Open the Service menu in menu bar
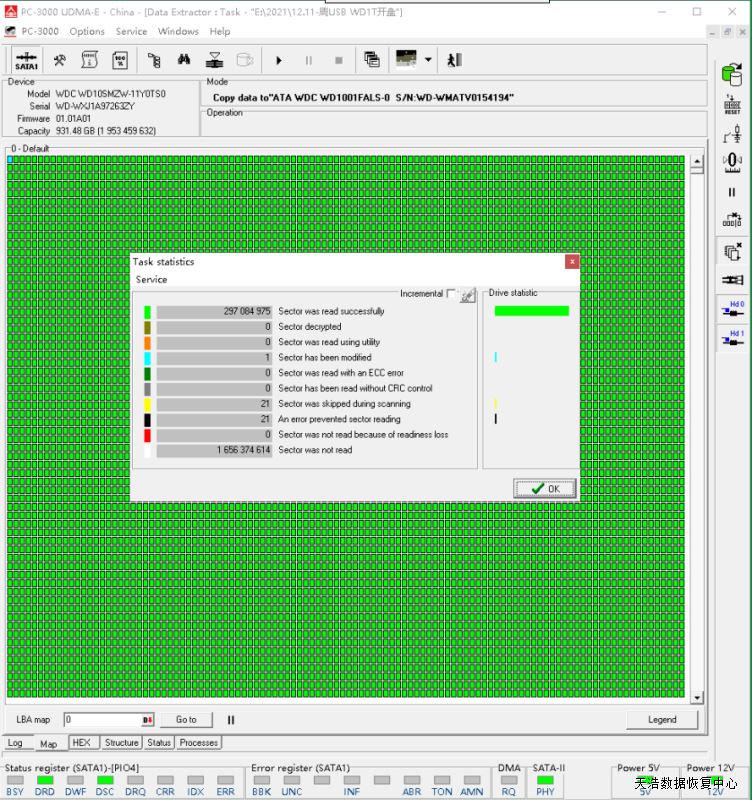752x800 pixels. [131, 31]
